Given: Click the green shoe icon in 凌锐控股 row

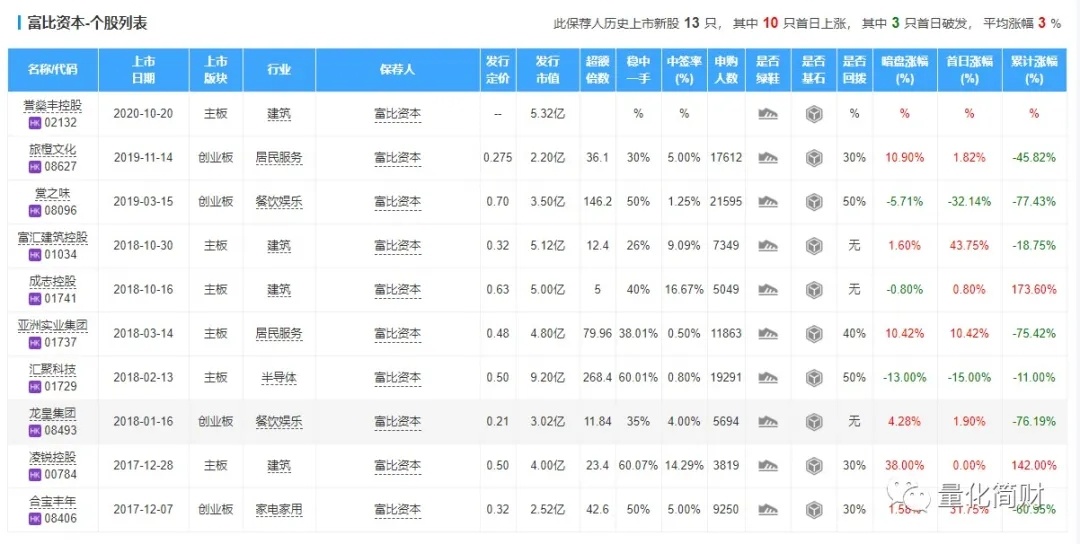Looking at the screenshot, I should click(768, 465).
